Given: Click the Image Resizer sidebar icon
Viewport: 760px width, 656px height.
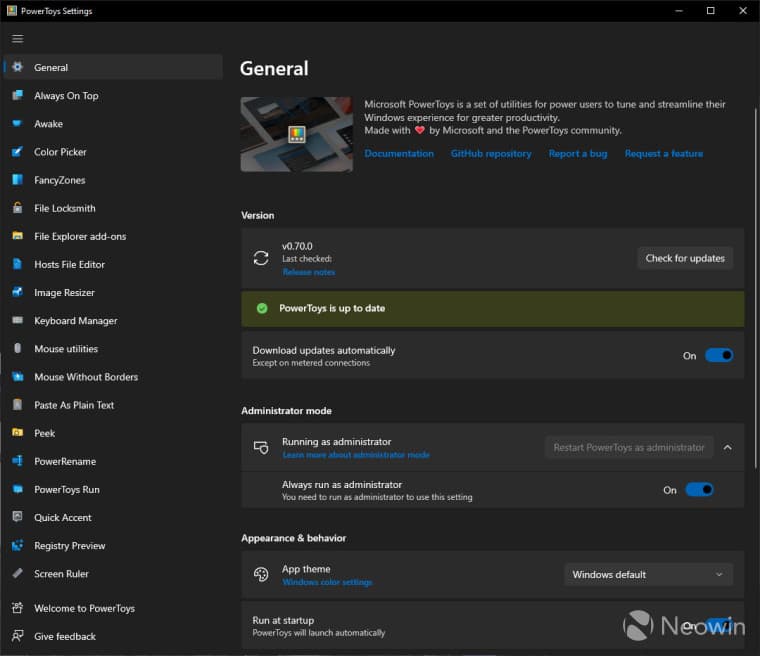Looking at the screenshot, I should point(17,293).
